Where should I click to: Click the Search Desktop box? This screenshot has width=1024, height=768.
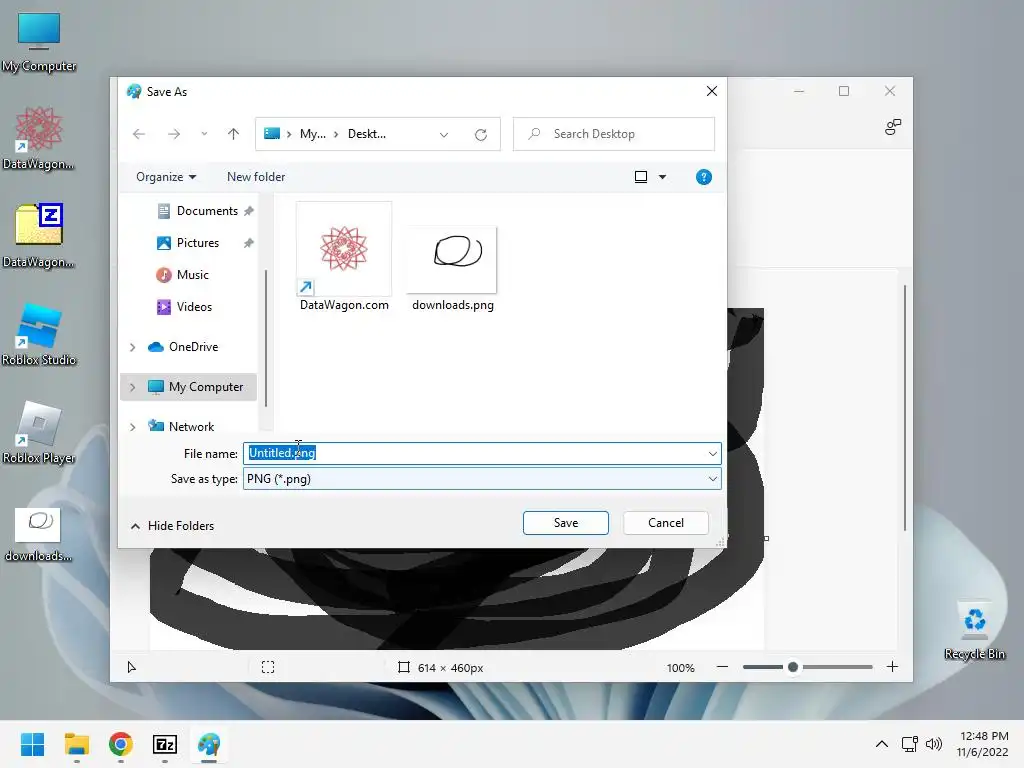614,134
